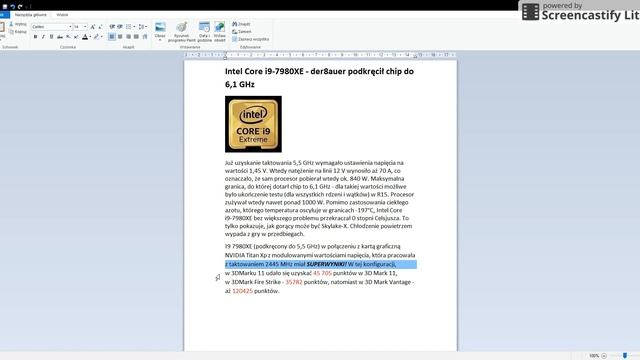Click the red number 45 705

[322, 273]
